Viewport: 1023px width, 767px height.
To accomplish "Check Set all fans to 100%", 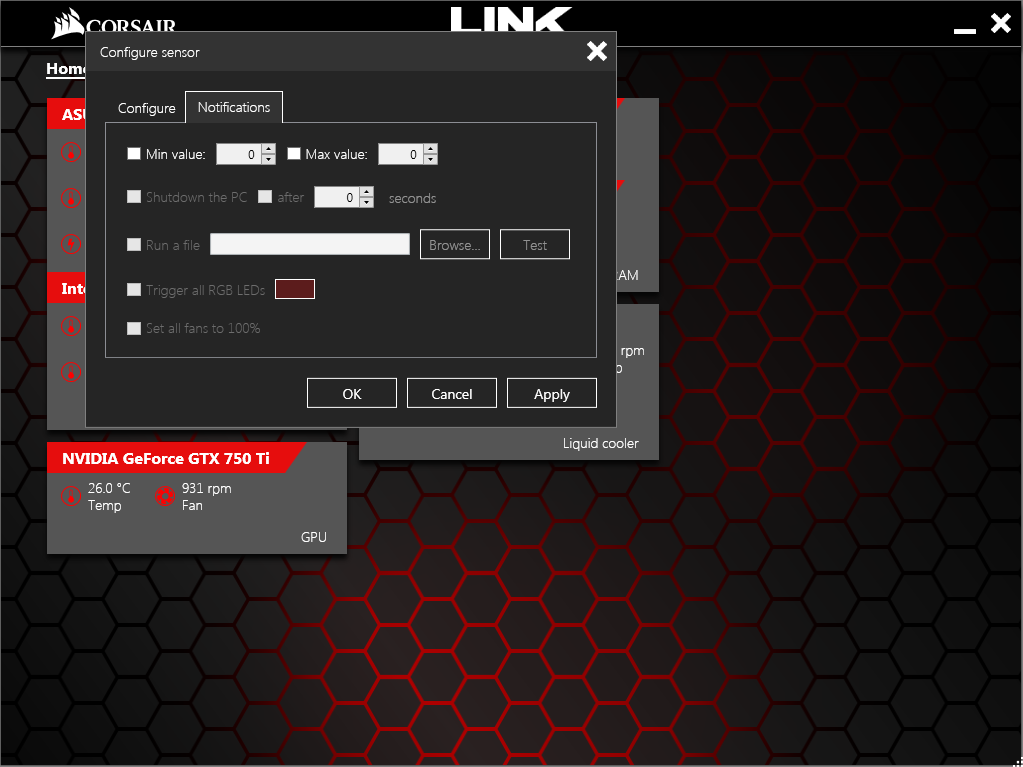I will (x=134, y=328).
